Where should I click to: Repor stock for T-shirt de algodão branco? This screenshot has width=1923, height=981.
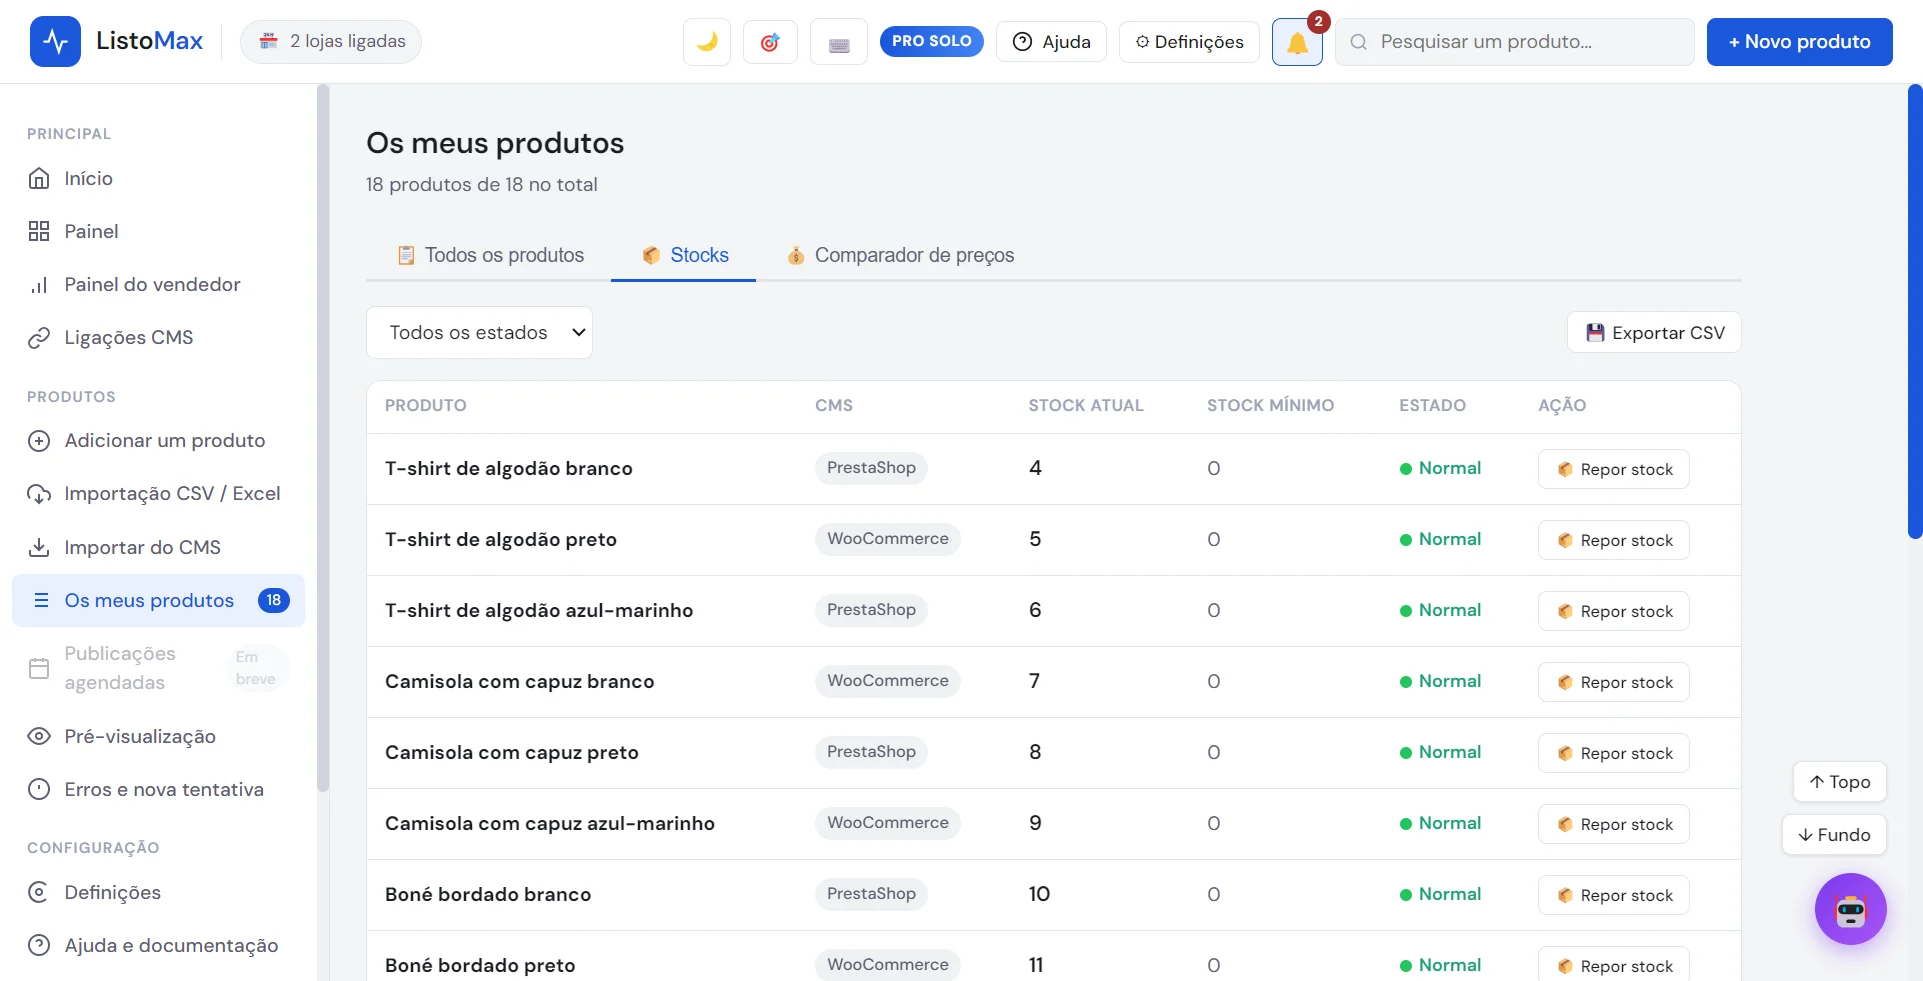click(x=1614, y=469)
